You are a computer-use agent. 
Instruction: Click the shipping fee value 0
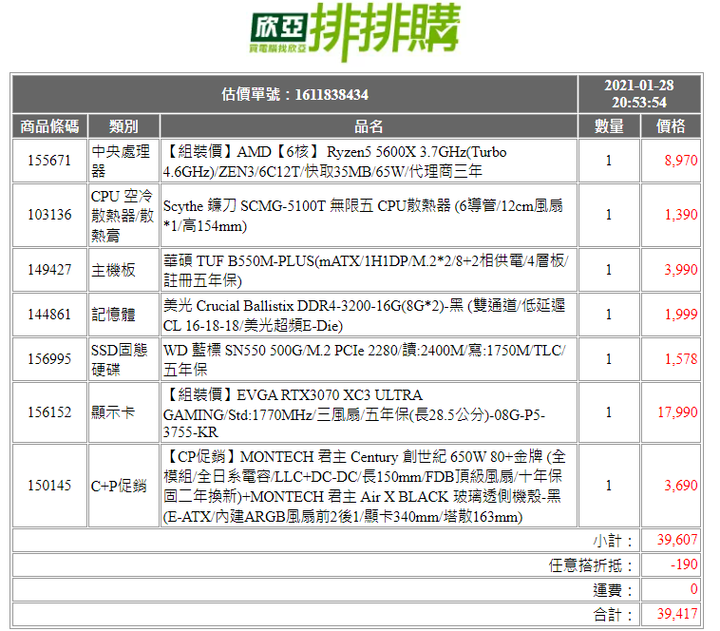(694, 589)
